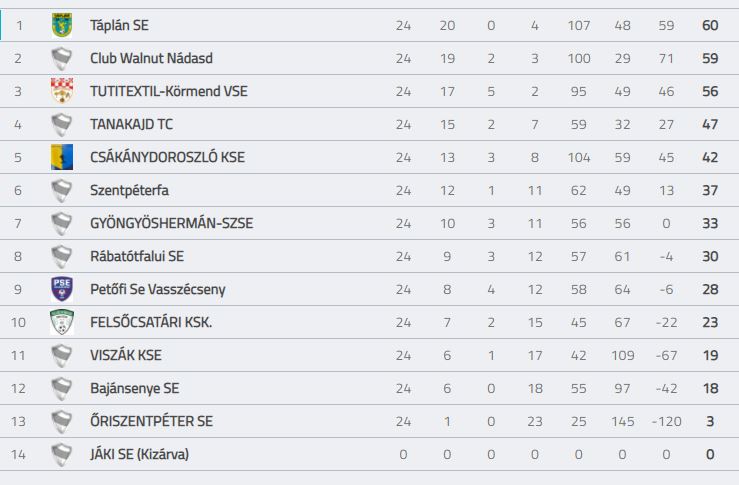Click the rank number 13 row cell
The height and width of the screenshot is (485, 739).
coord(18,421)
